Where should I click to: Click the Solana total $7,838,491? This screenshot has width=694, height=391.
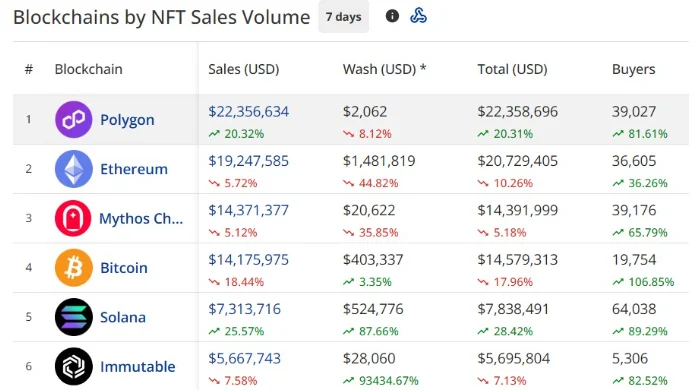(x=513, y=309)
